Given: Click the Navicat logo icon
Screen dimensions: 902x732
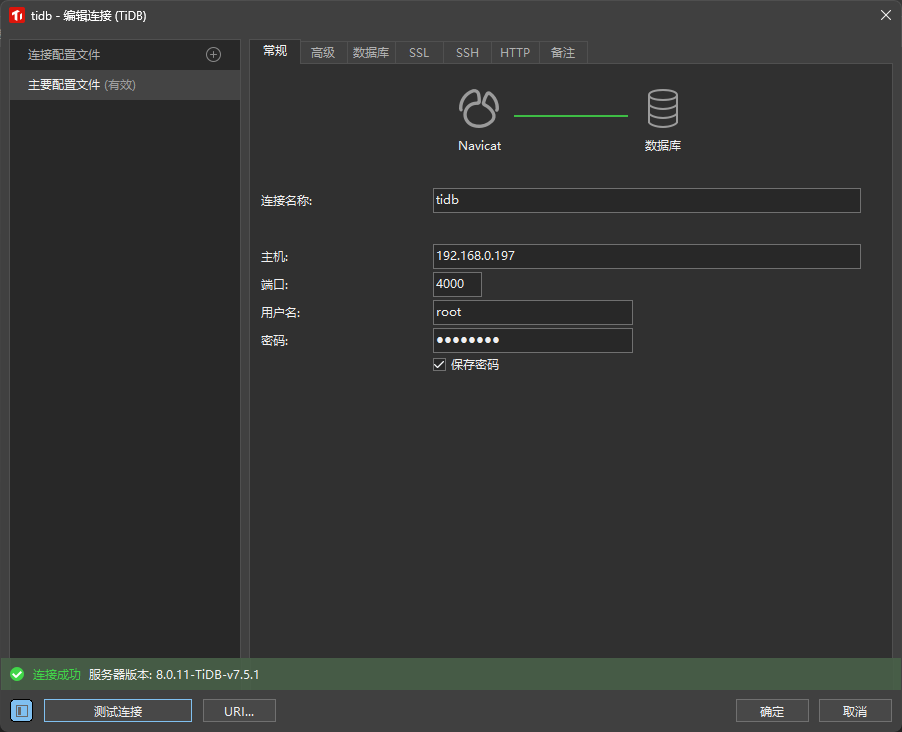Looking at the screenshot, I should 479,108.
